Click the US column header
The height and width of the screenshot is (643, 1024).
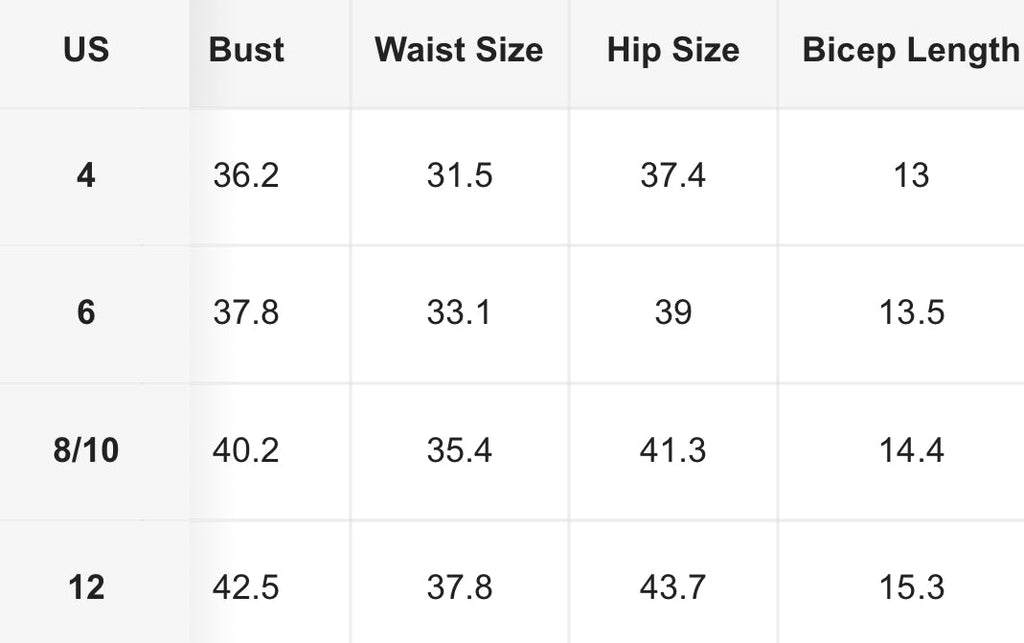[x=86, y=50]
